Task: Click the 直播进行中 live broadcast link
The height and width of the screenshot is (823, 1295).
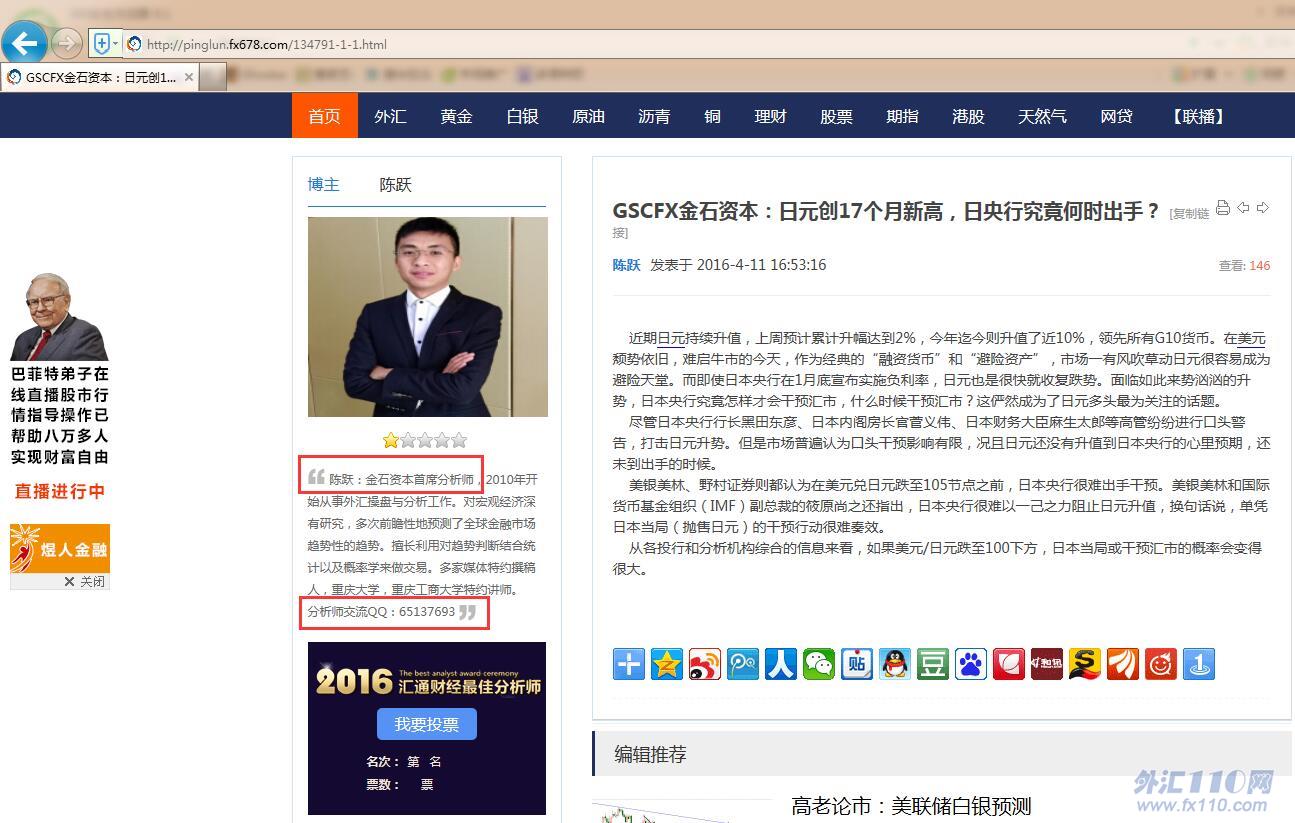Action: [x=60, y=491]
